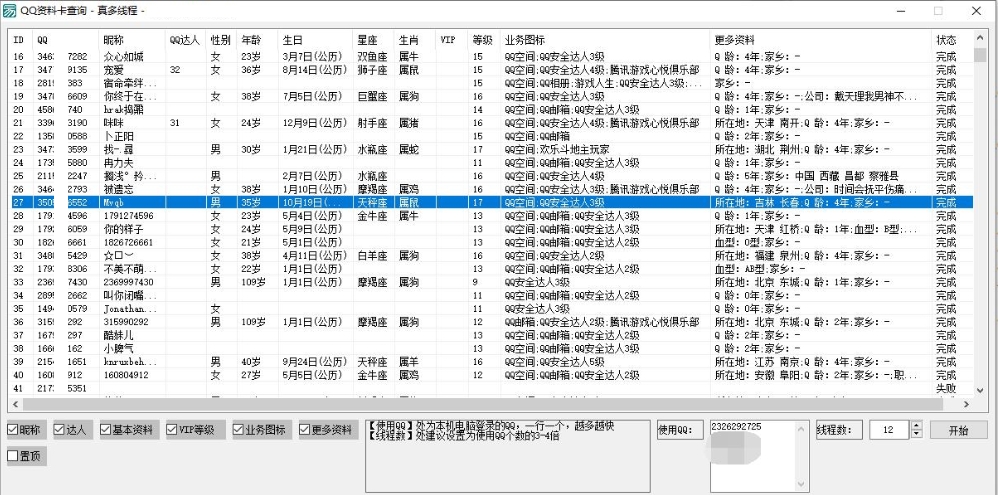Viewport: 1000px width, 495px height.
Task: Click the 昵称 column header
Action: tap(131, 40)
